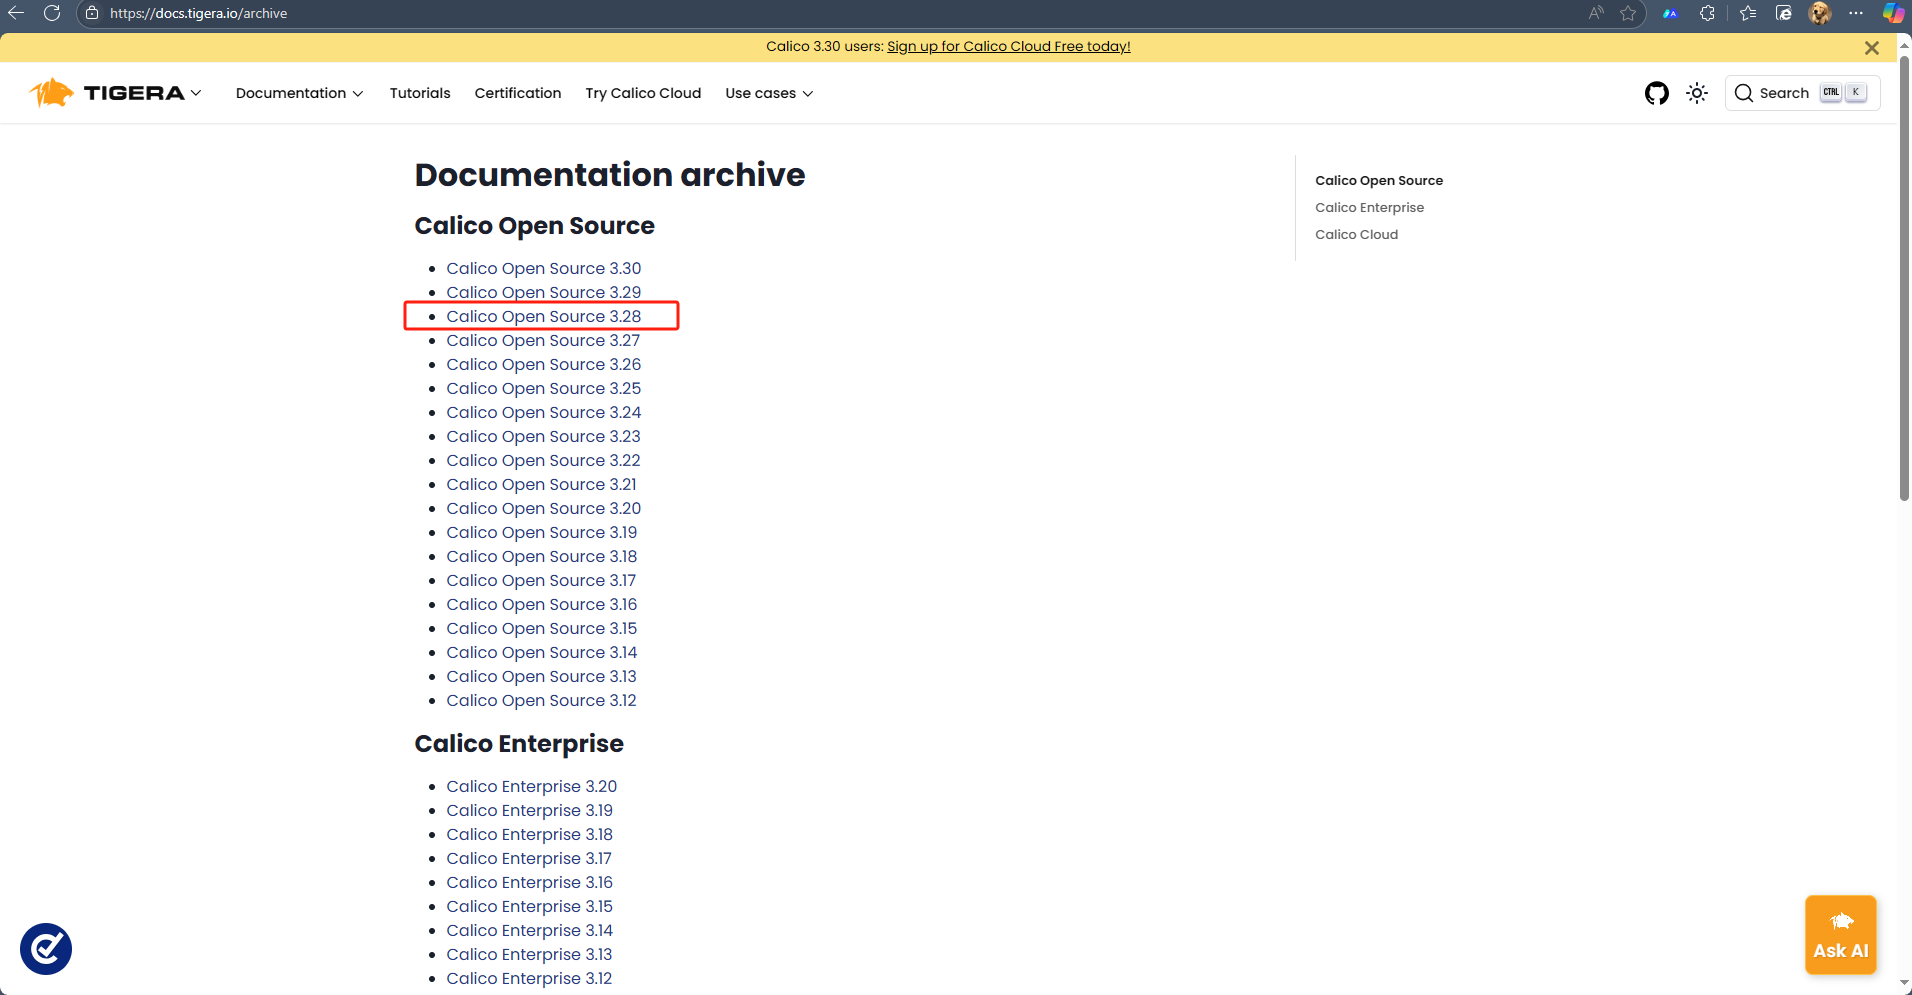1912x995 pixels.
Task: Jump to Calico Open Source section in sidebar
Action: tap(1379, 180)
